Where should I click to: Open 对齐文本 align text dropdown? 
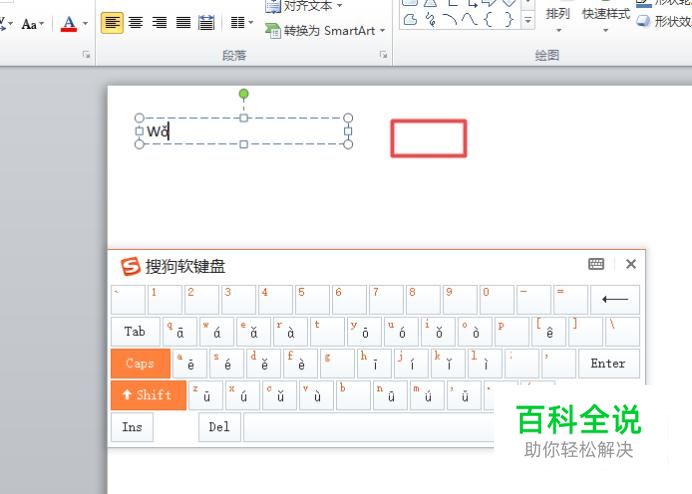305,6
